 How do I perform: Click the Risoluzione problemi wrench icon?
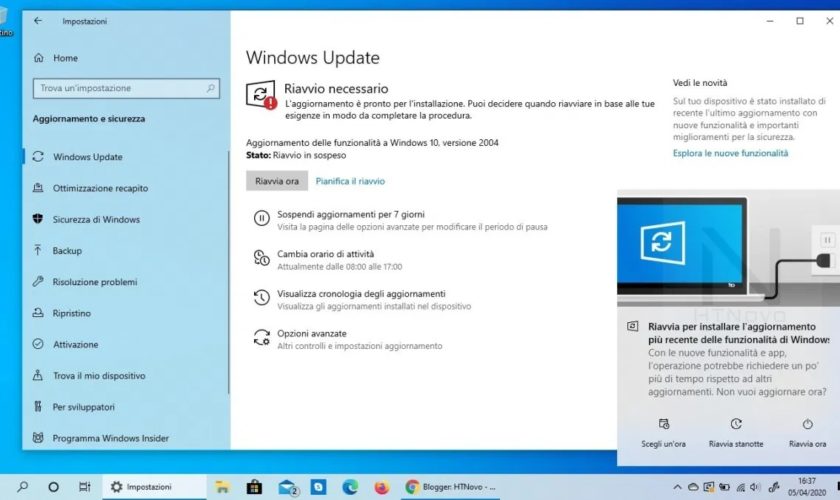coord(38,282)
